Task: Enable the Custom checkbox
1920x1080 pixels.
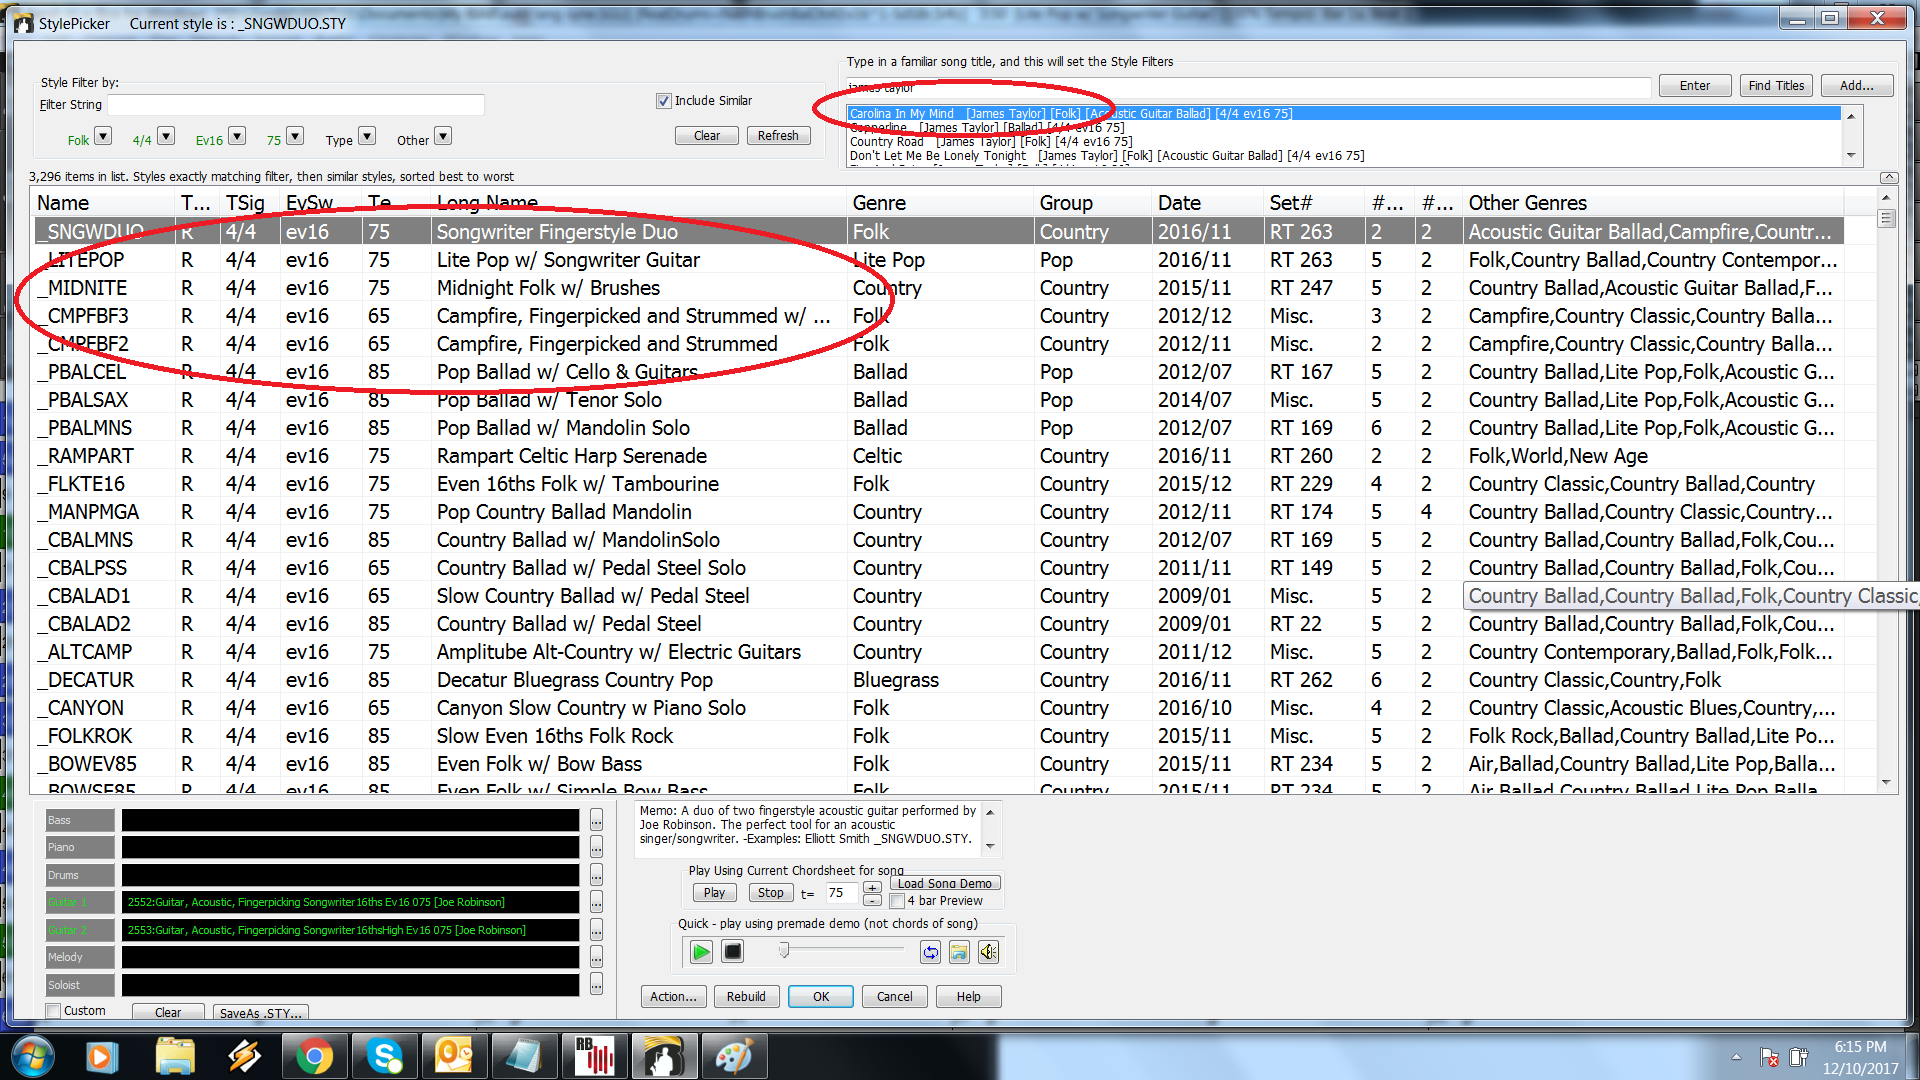Action: [53, 1011]
